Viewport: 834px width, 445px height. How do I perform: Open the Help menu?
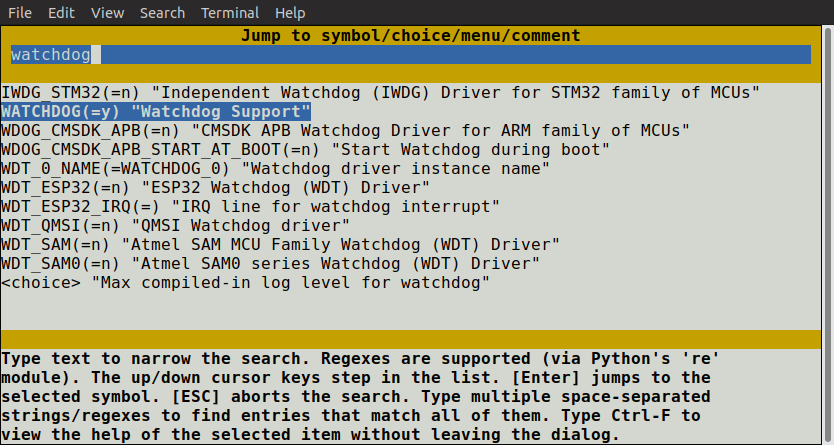click(x=290, y=13)
